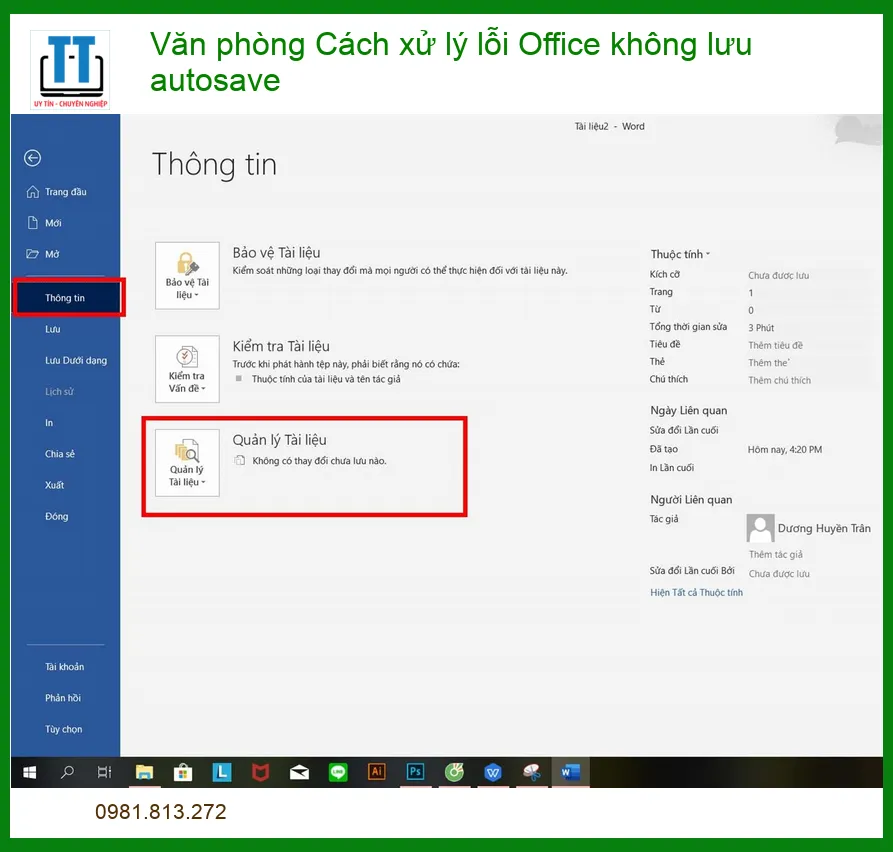Image resolution: width=893 pixels, height=852 pixels.
Task: Switch to Word in the taskbar
Action: pos(570,772)
